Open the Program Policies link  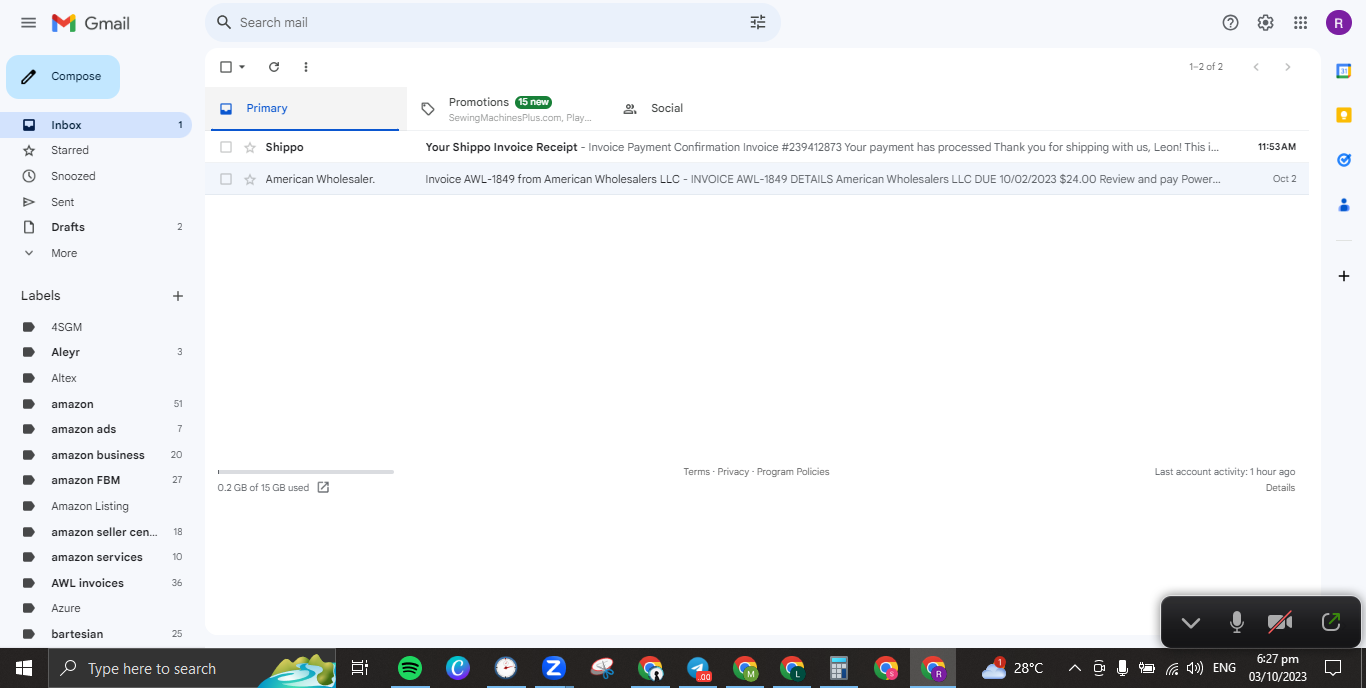pos(793,472)
